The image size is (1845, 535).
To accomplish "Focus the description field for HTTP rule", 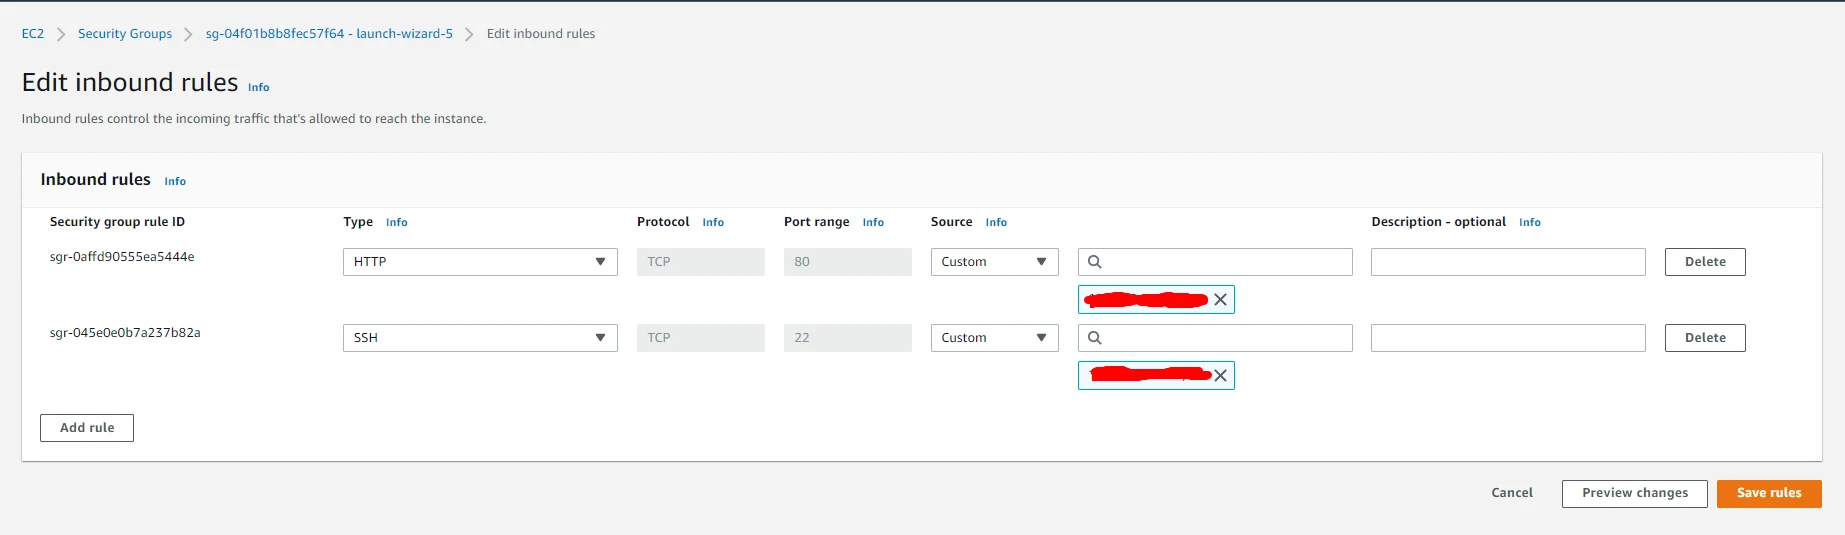I will pos(1507,262).
